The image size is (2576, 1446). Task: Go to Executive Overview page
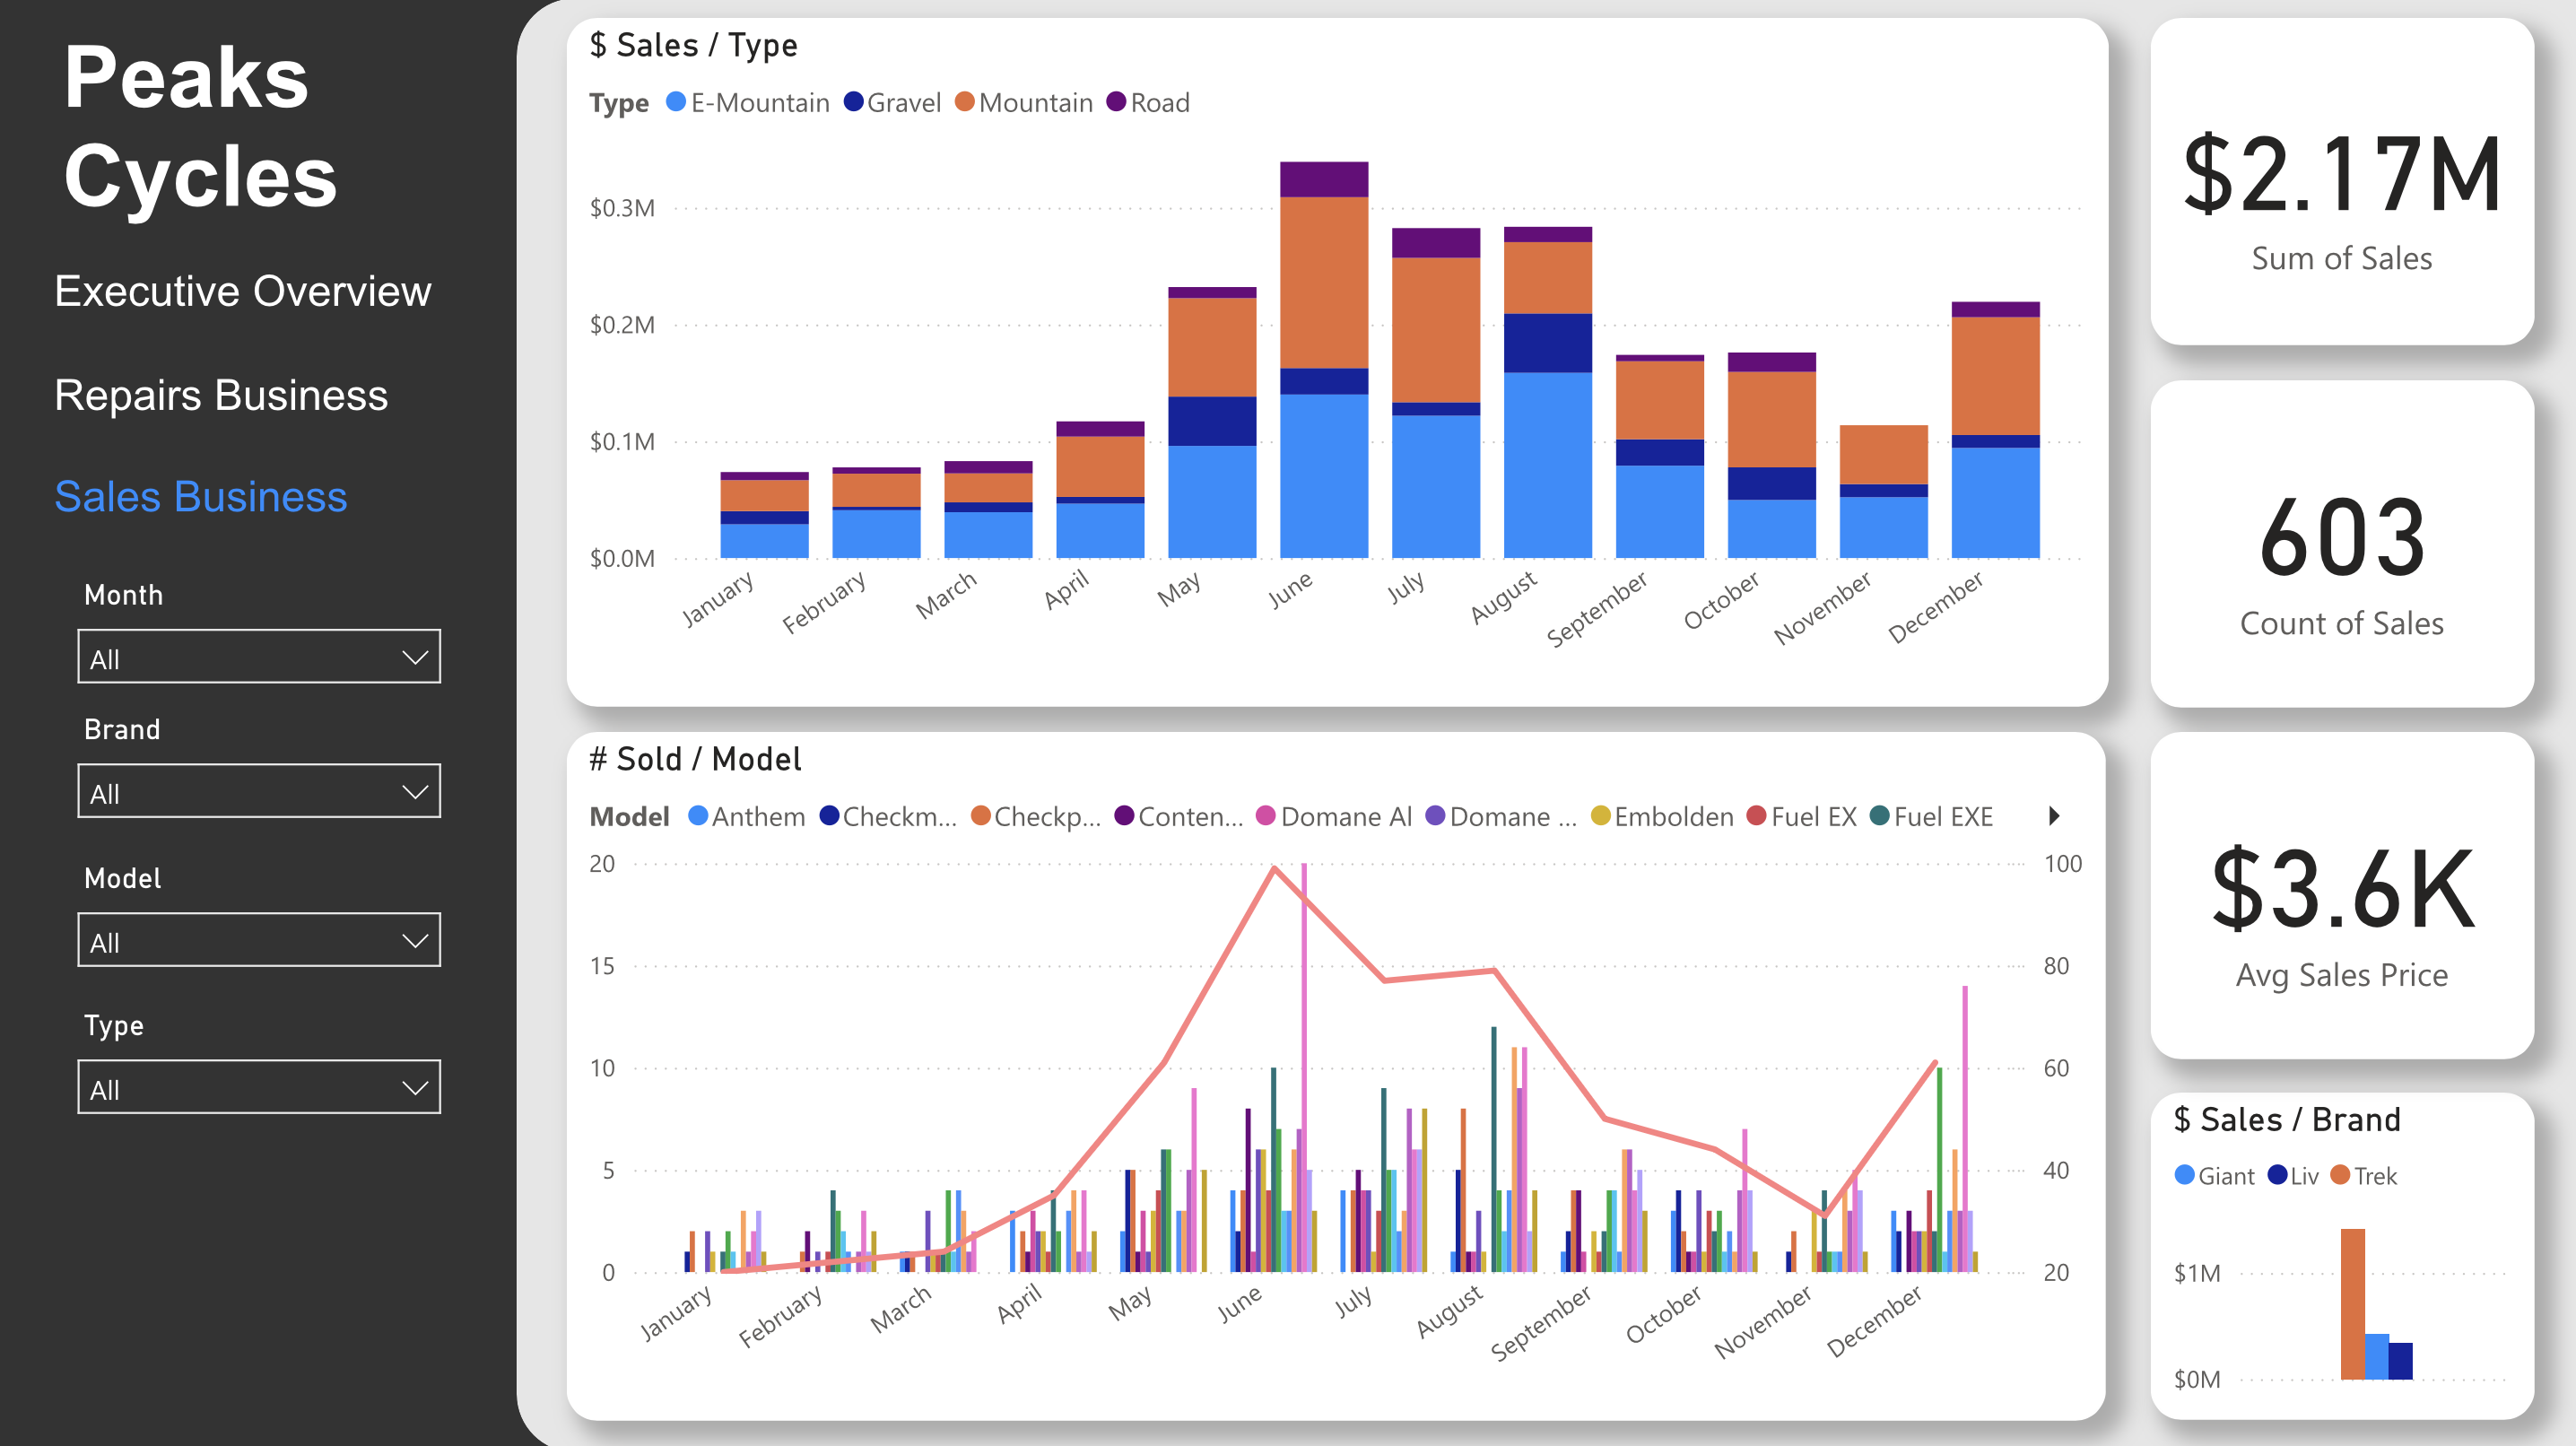coord(243,291)
